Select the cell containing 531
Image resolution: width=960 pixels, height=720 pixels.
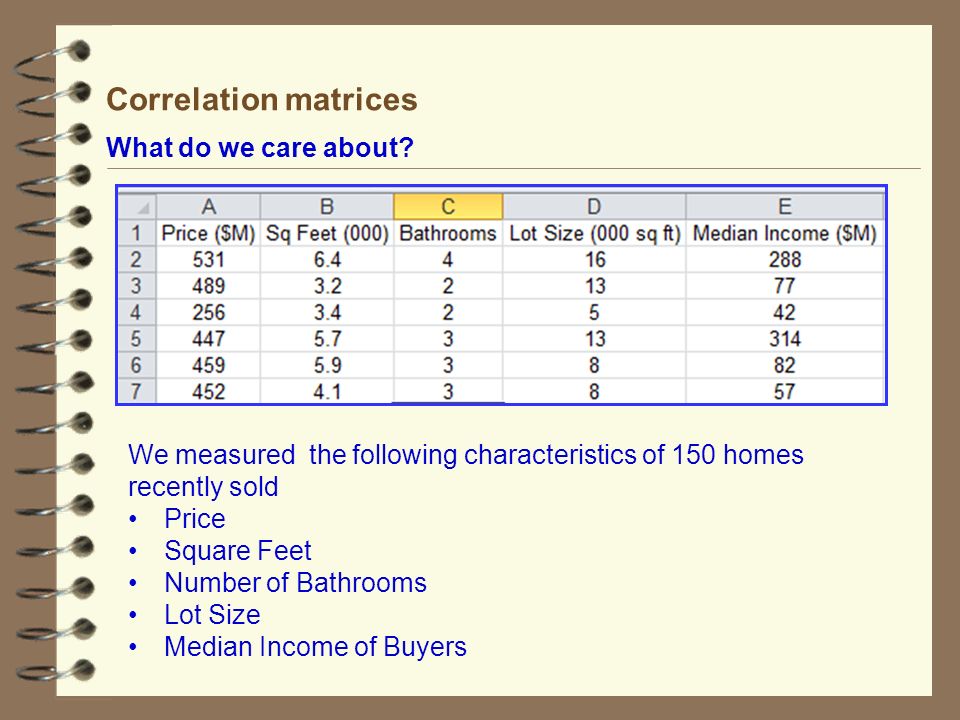coord(209,260)
